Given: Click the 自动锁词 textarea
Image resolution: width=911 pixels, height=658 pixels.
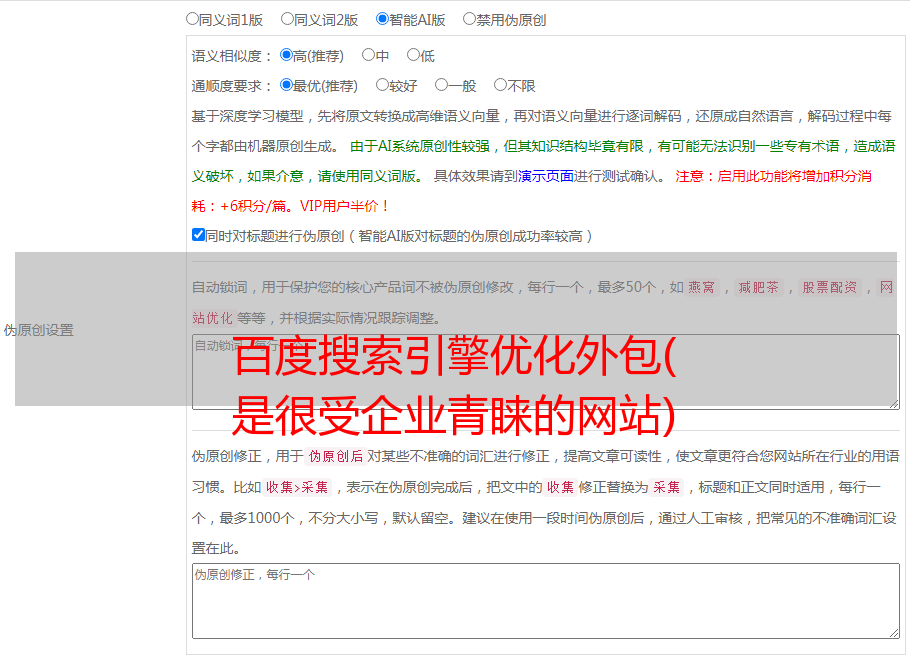Looking at the screenshot, I should point(546,372).
